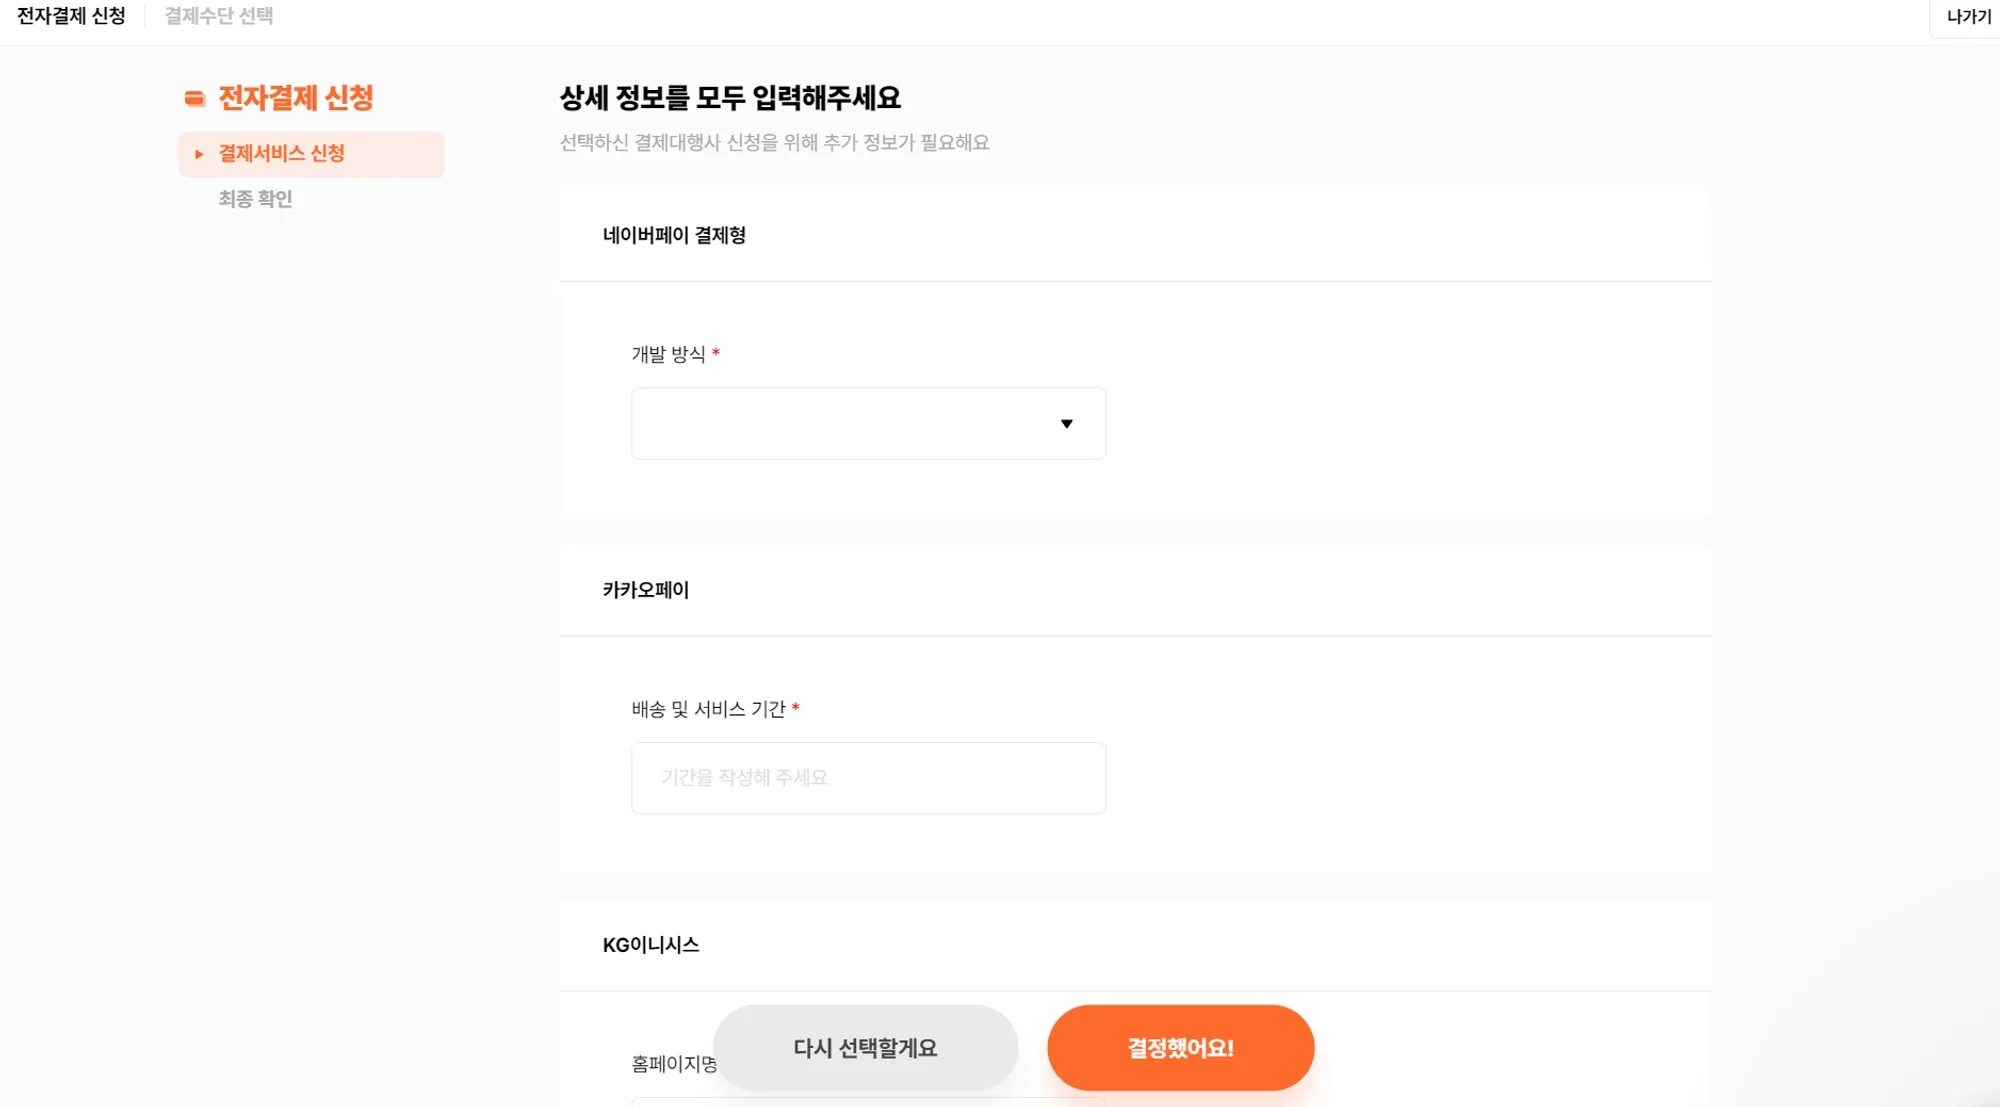2000x1107 pixels.
Task: Select the 결제서비스 신청 sidebar step
Action: [281, 154]
